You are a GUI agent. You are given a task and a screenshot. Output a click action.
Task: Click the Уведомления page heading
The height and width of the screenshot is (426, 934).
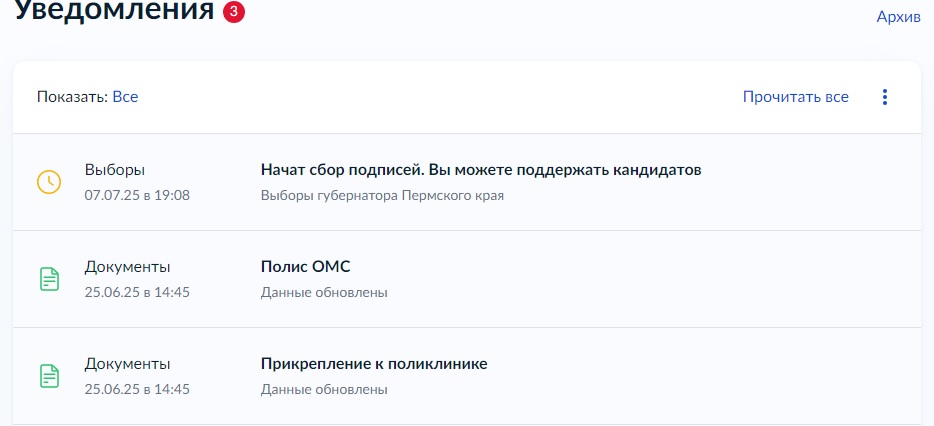tap(114, 10)
